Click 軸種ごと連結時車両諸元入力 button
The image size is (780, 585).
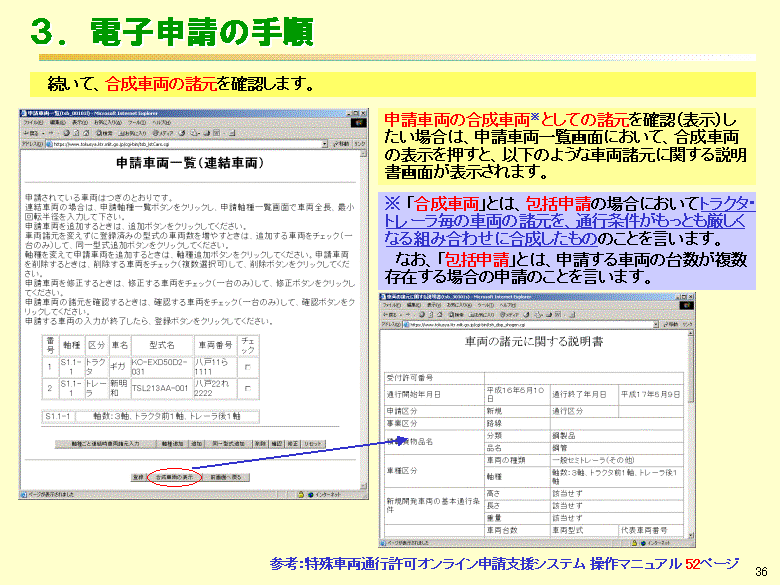pos(105,444)
